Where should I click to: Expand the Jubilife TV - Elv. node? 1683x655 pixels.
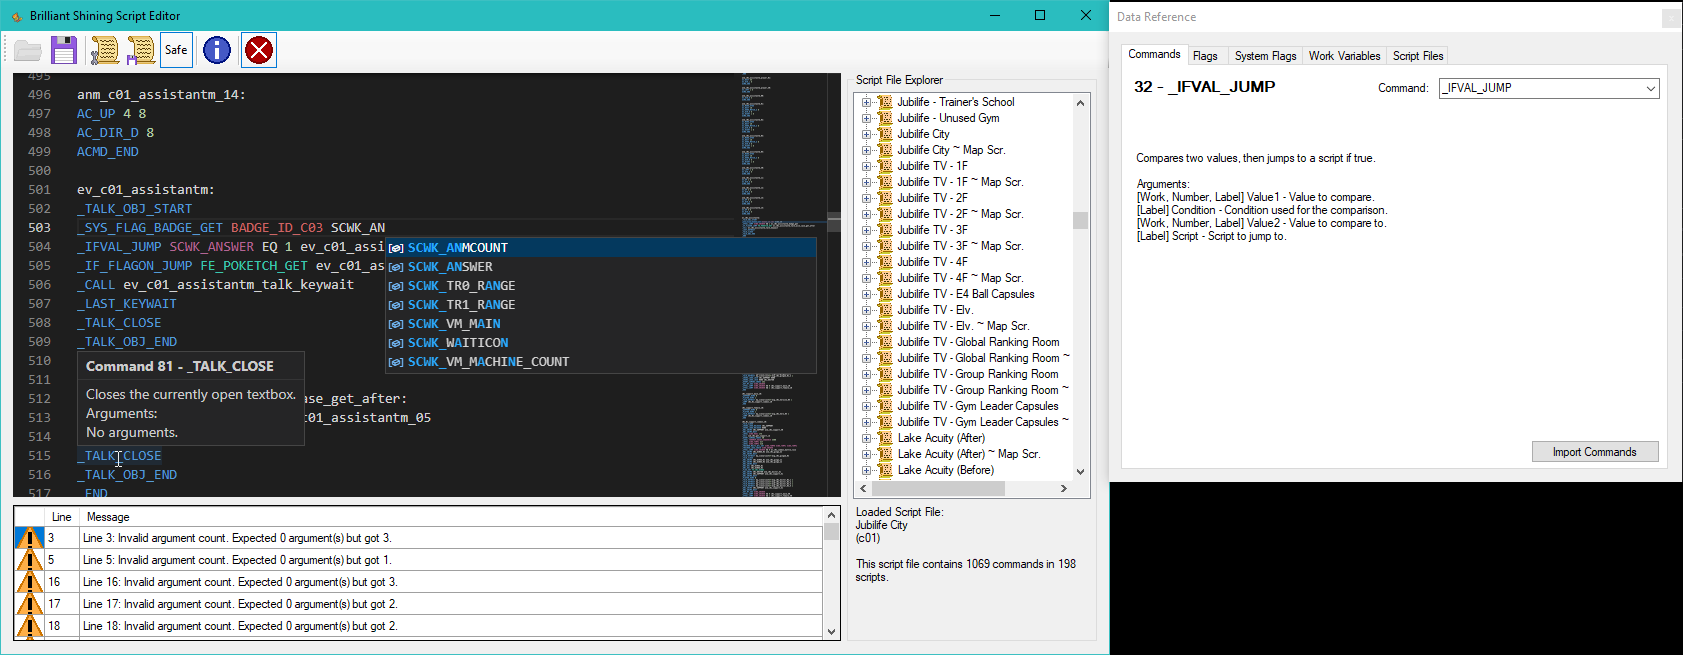tap(866, 310)
